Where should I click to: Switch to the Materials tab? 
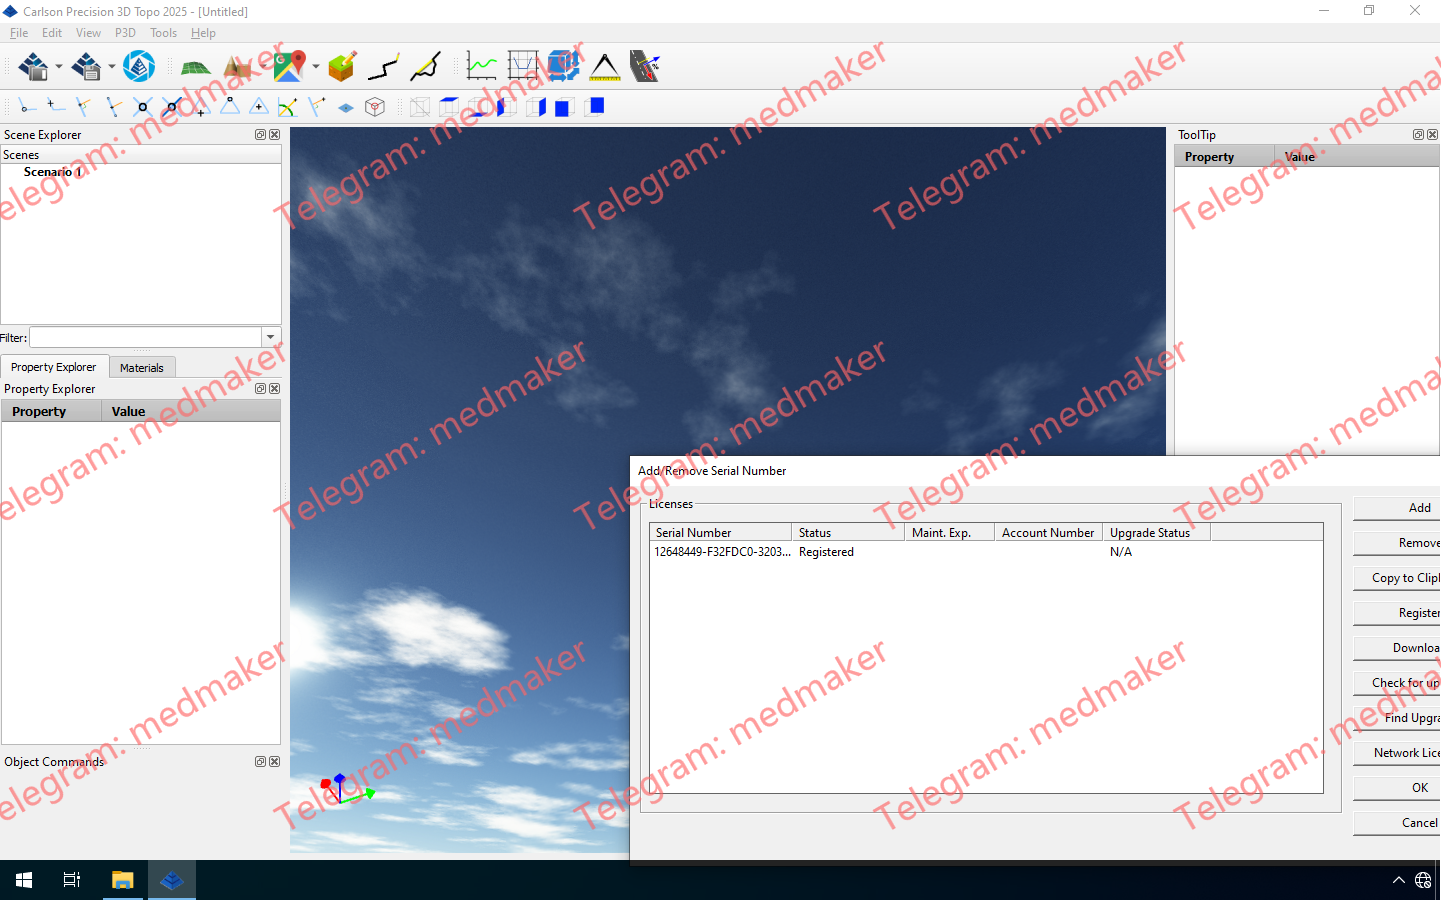[141, 368]
